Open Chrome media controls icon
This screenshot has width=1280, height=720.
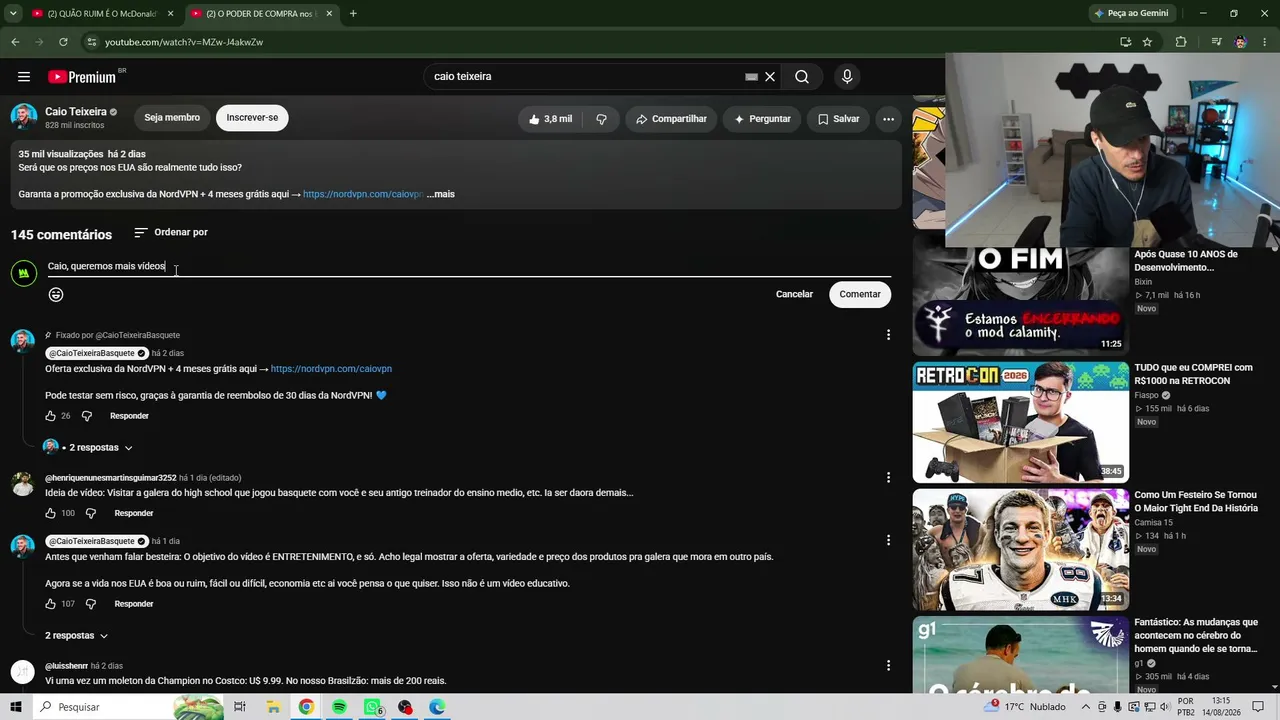point(1216,42)
